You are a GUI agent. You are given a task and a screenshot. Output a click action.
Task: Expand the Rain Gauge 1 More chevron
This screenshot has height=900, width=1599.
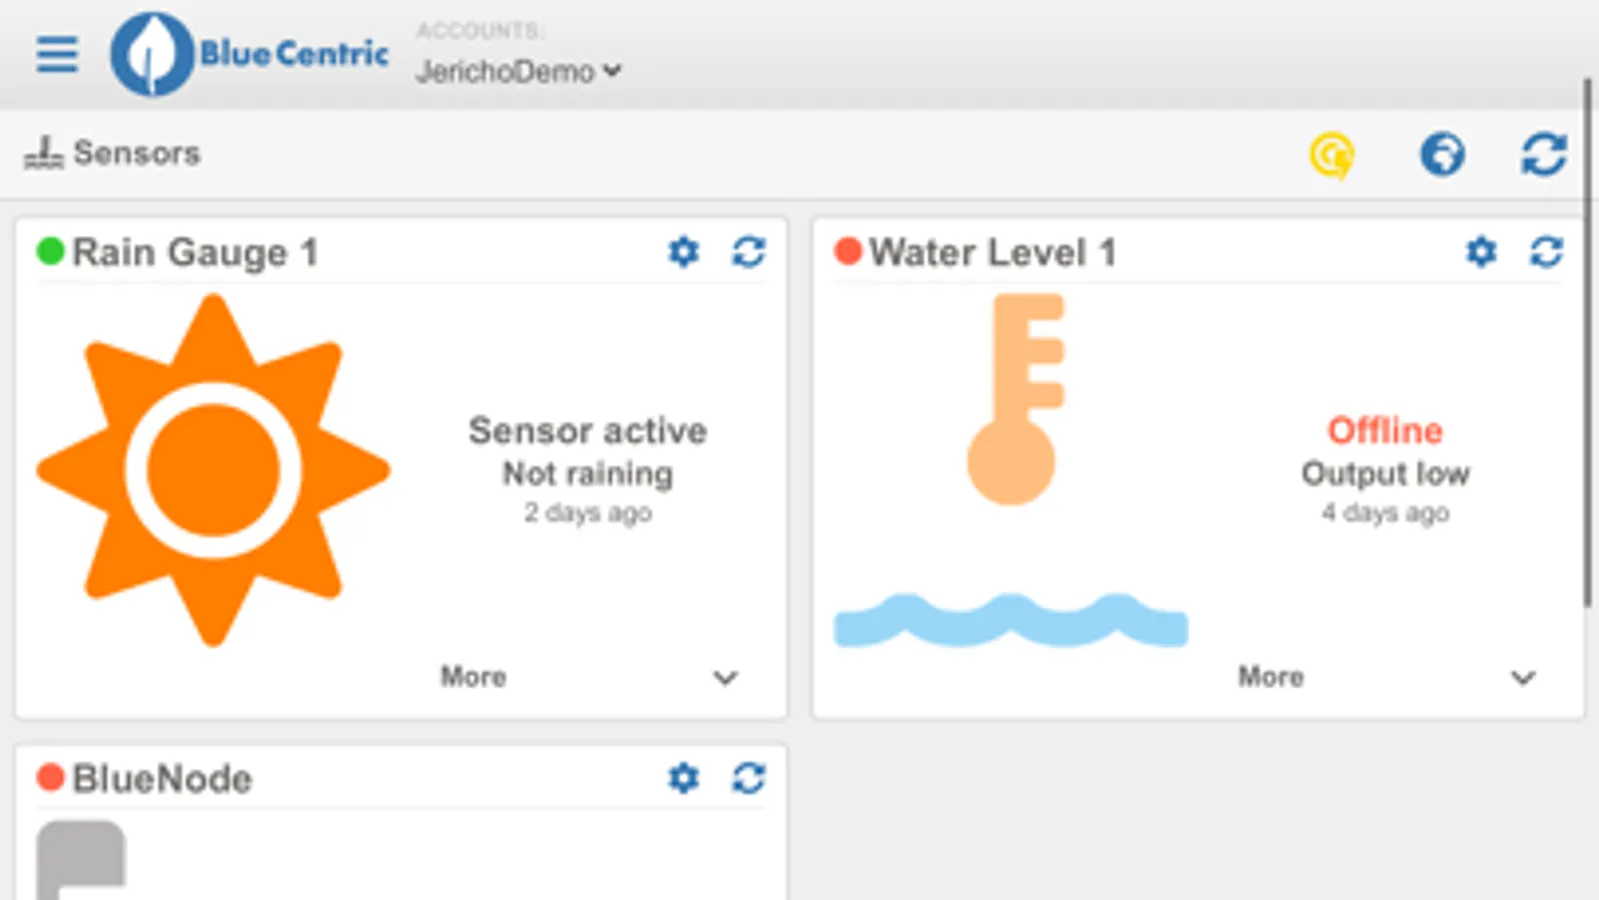coord(725,678)
